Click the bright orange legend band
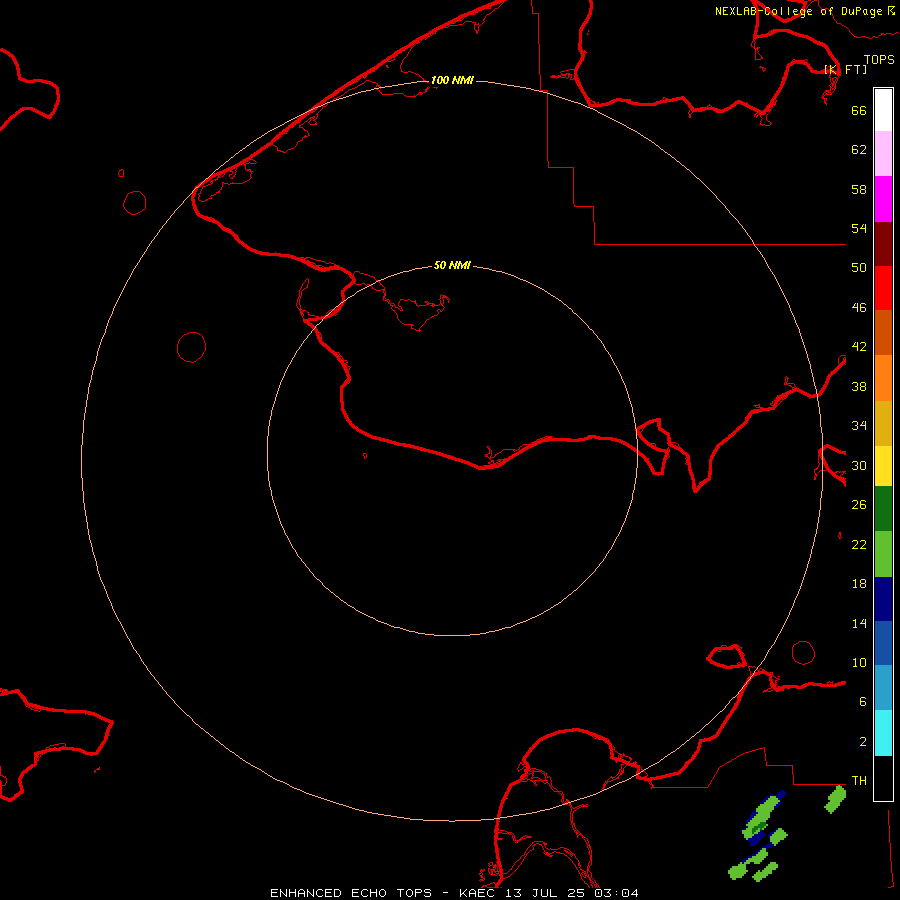900x900 pixels. 883,378
